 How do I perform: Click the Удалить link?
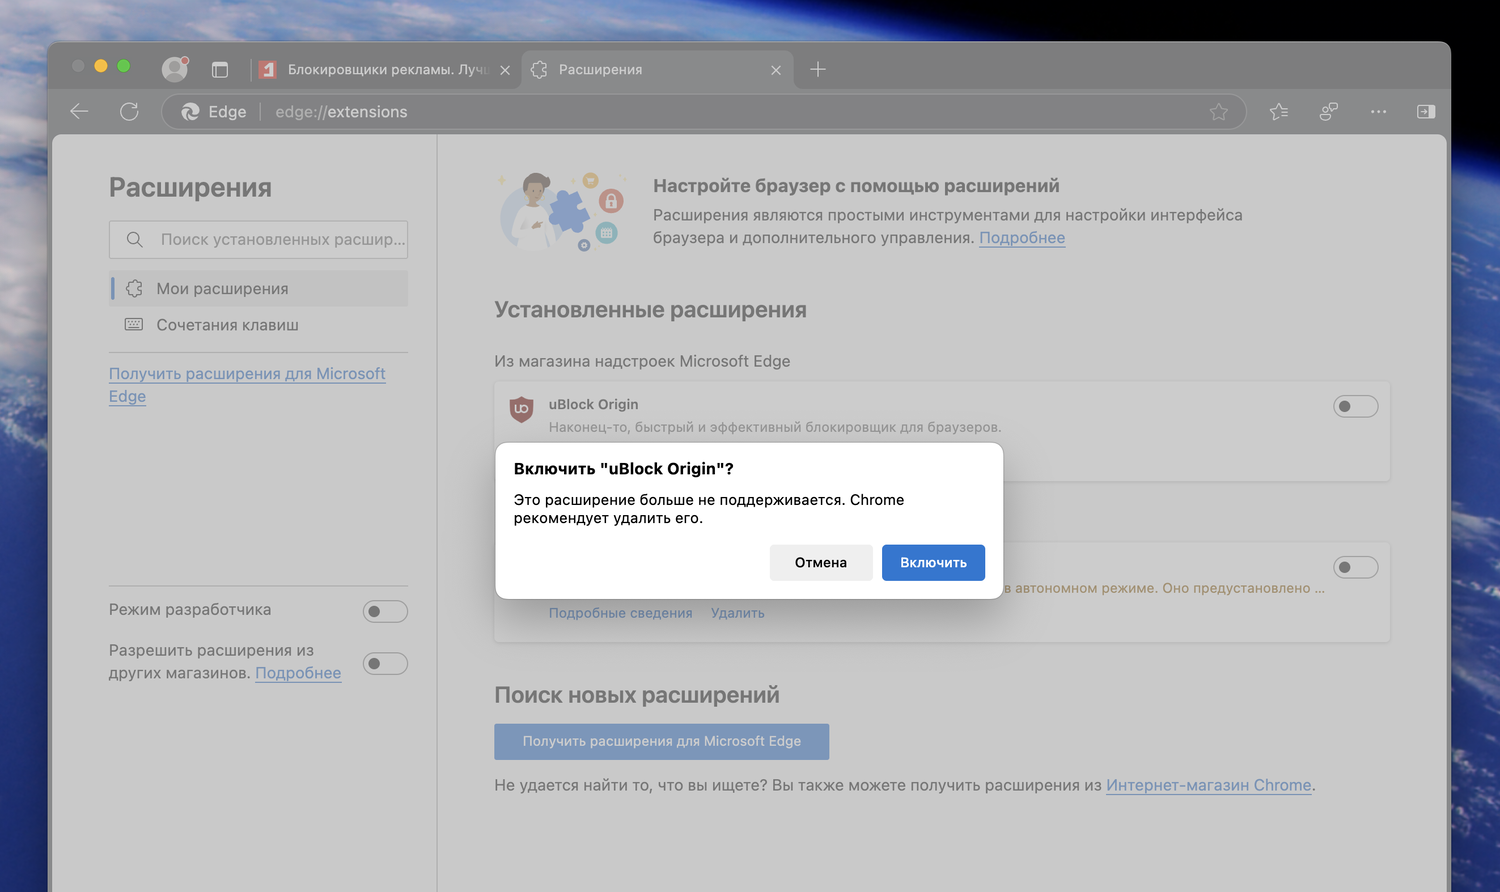pos(738,613)
